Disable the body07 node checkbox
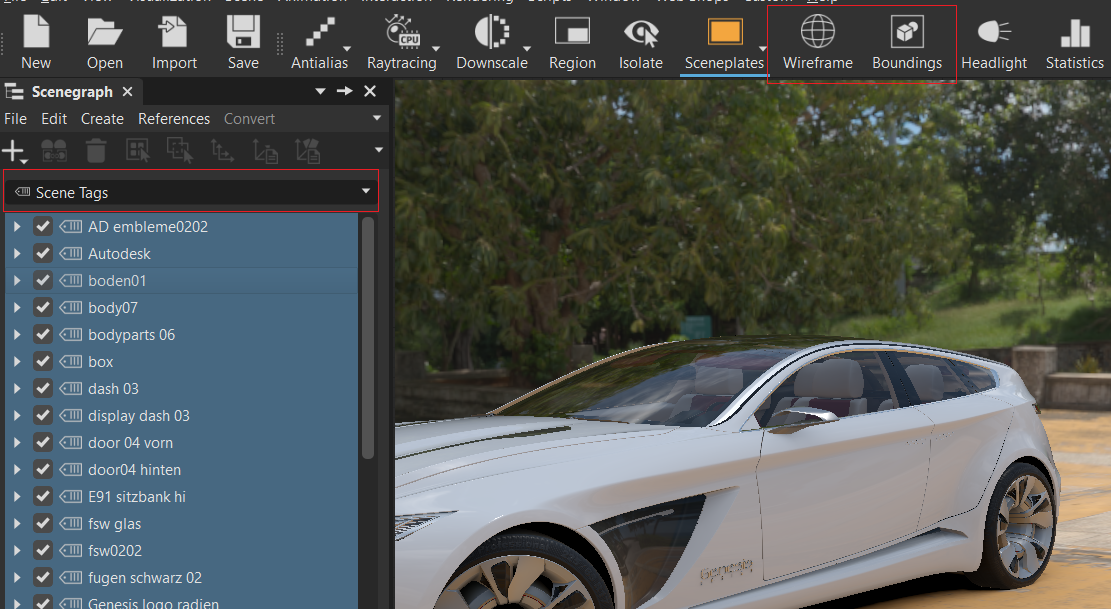This screenshot has height=609, width=1111. coord(42,307)
